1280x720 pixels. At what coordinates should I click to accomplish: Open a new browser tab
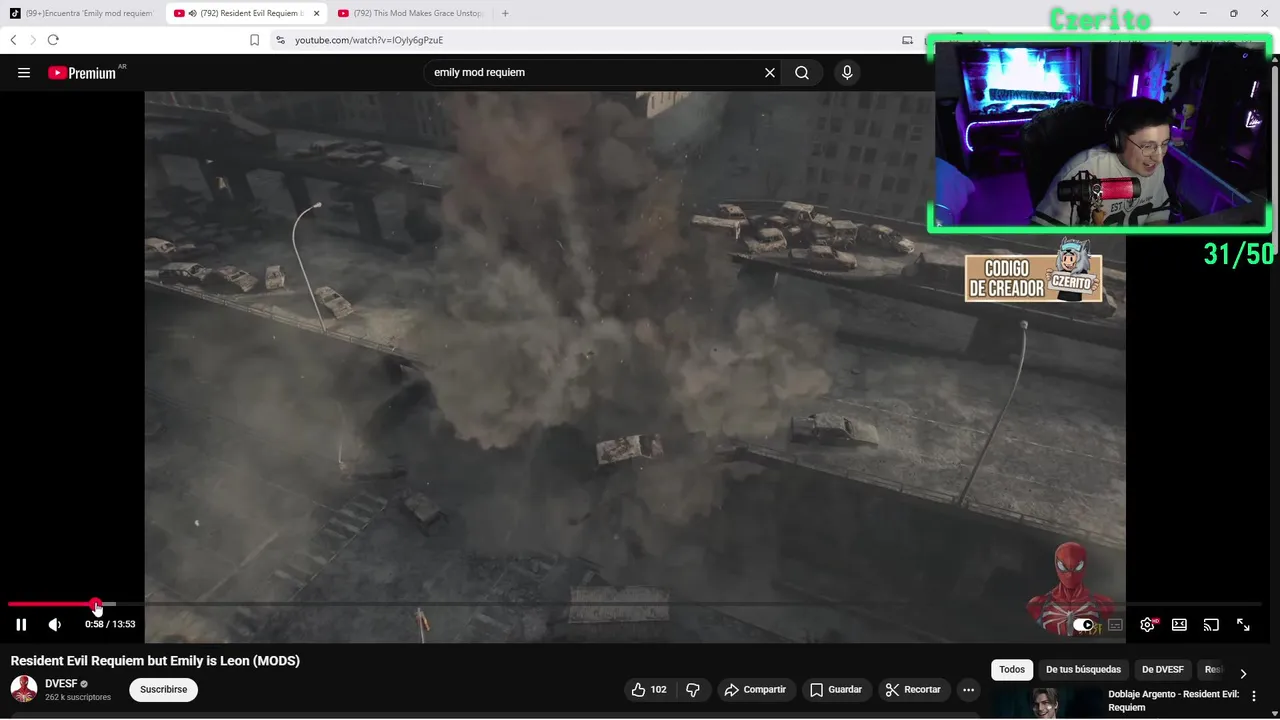click(505, 13)
